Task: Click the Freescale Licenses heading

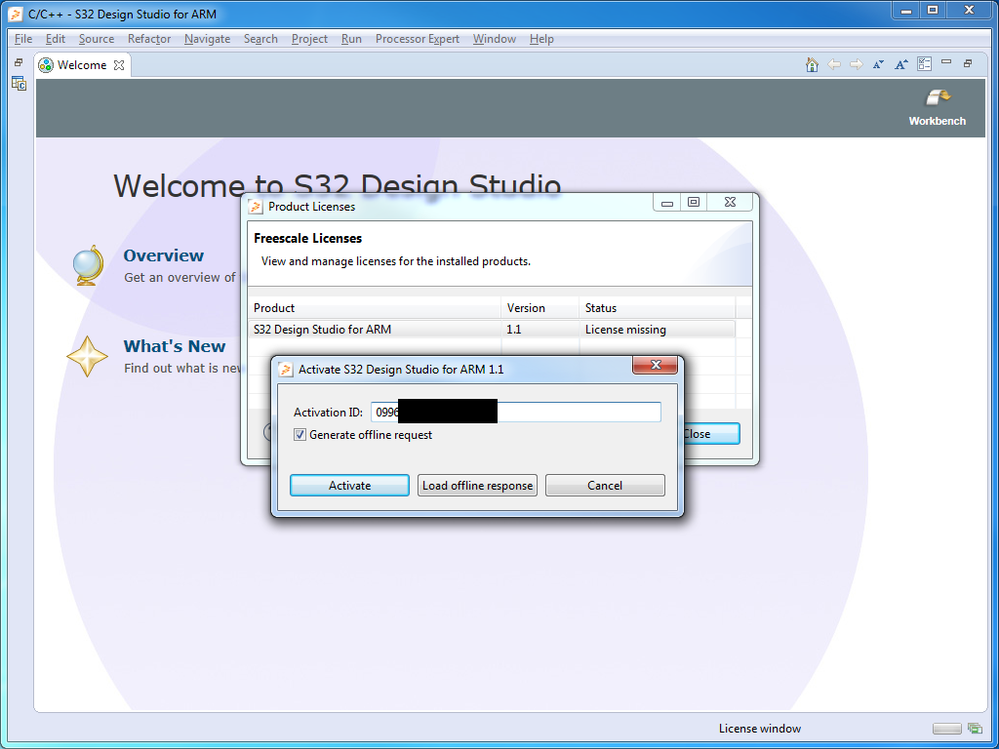Action: (308, 238)
